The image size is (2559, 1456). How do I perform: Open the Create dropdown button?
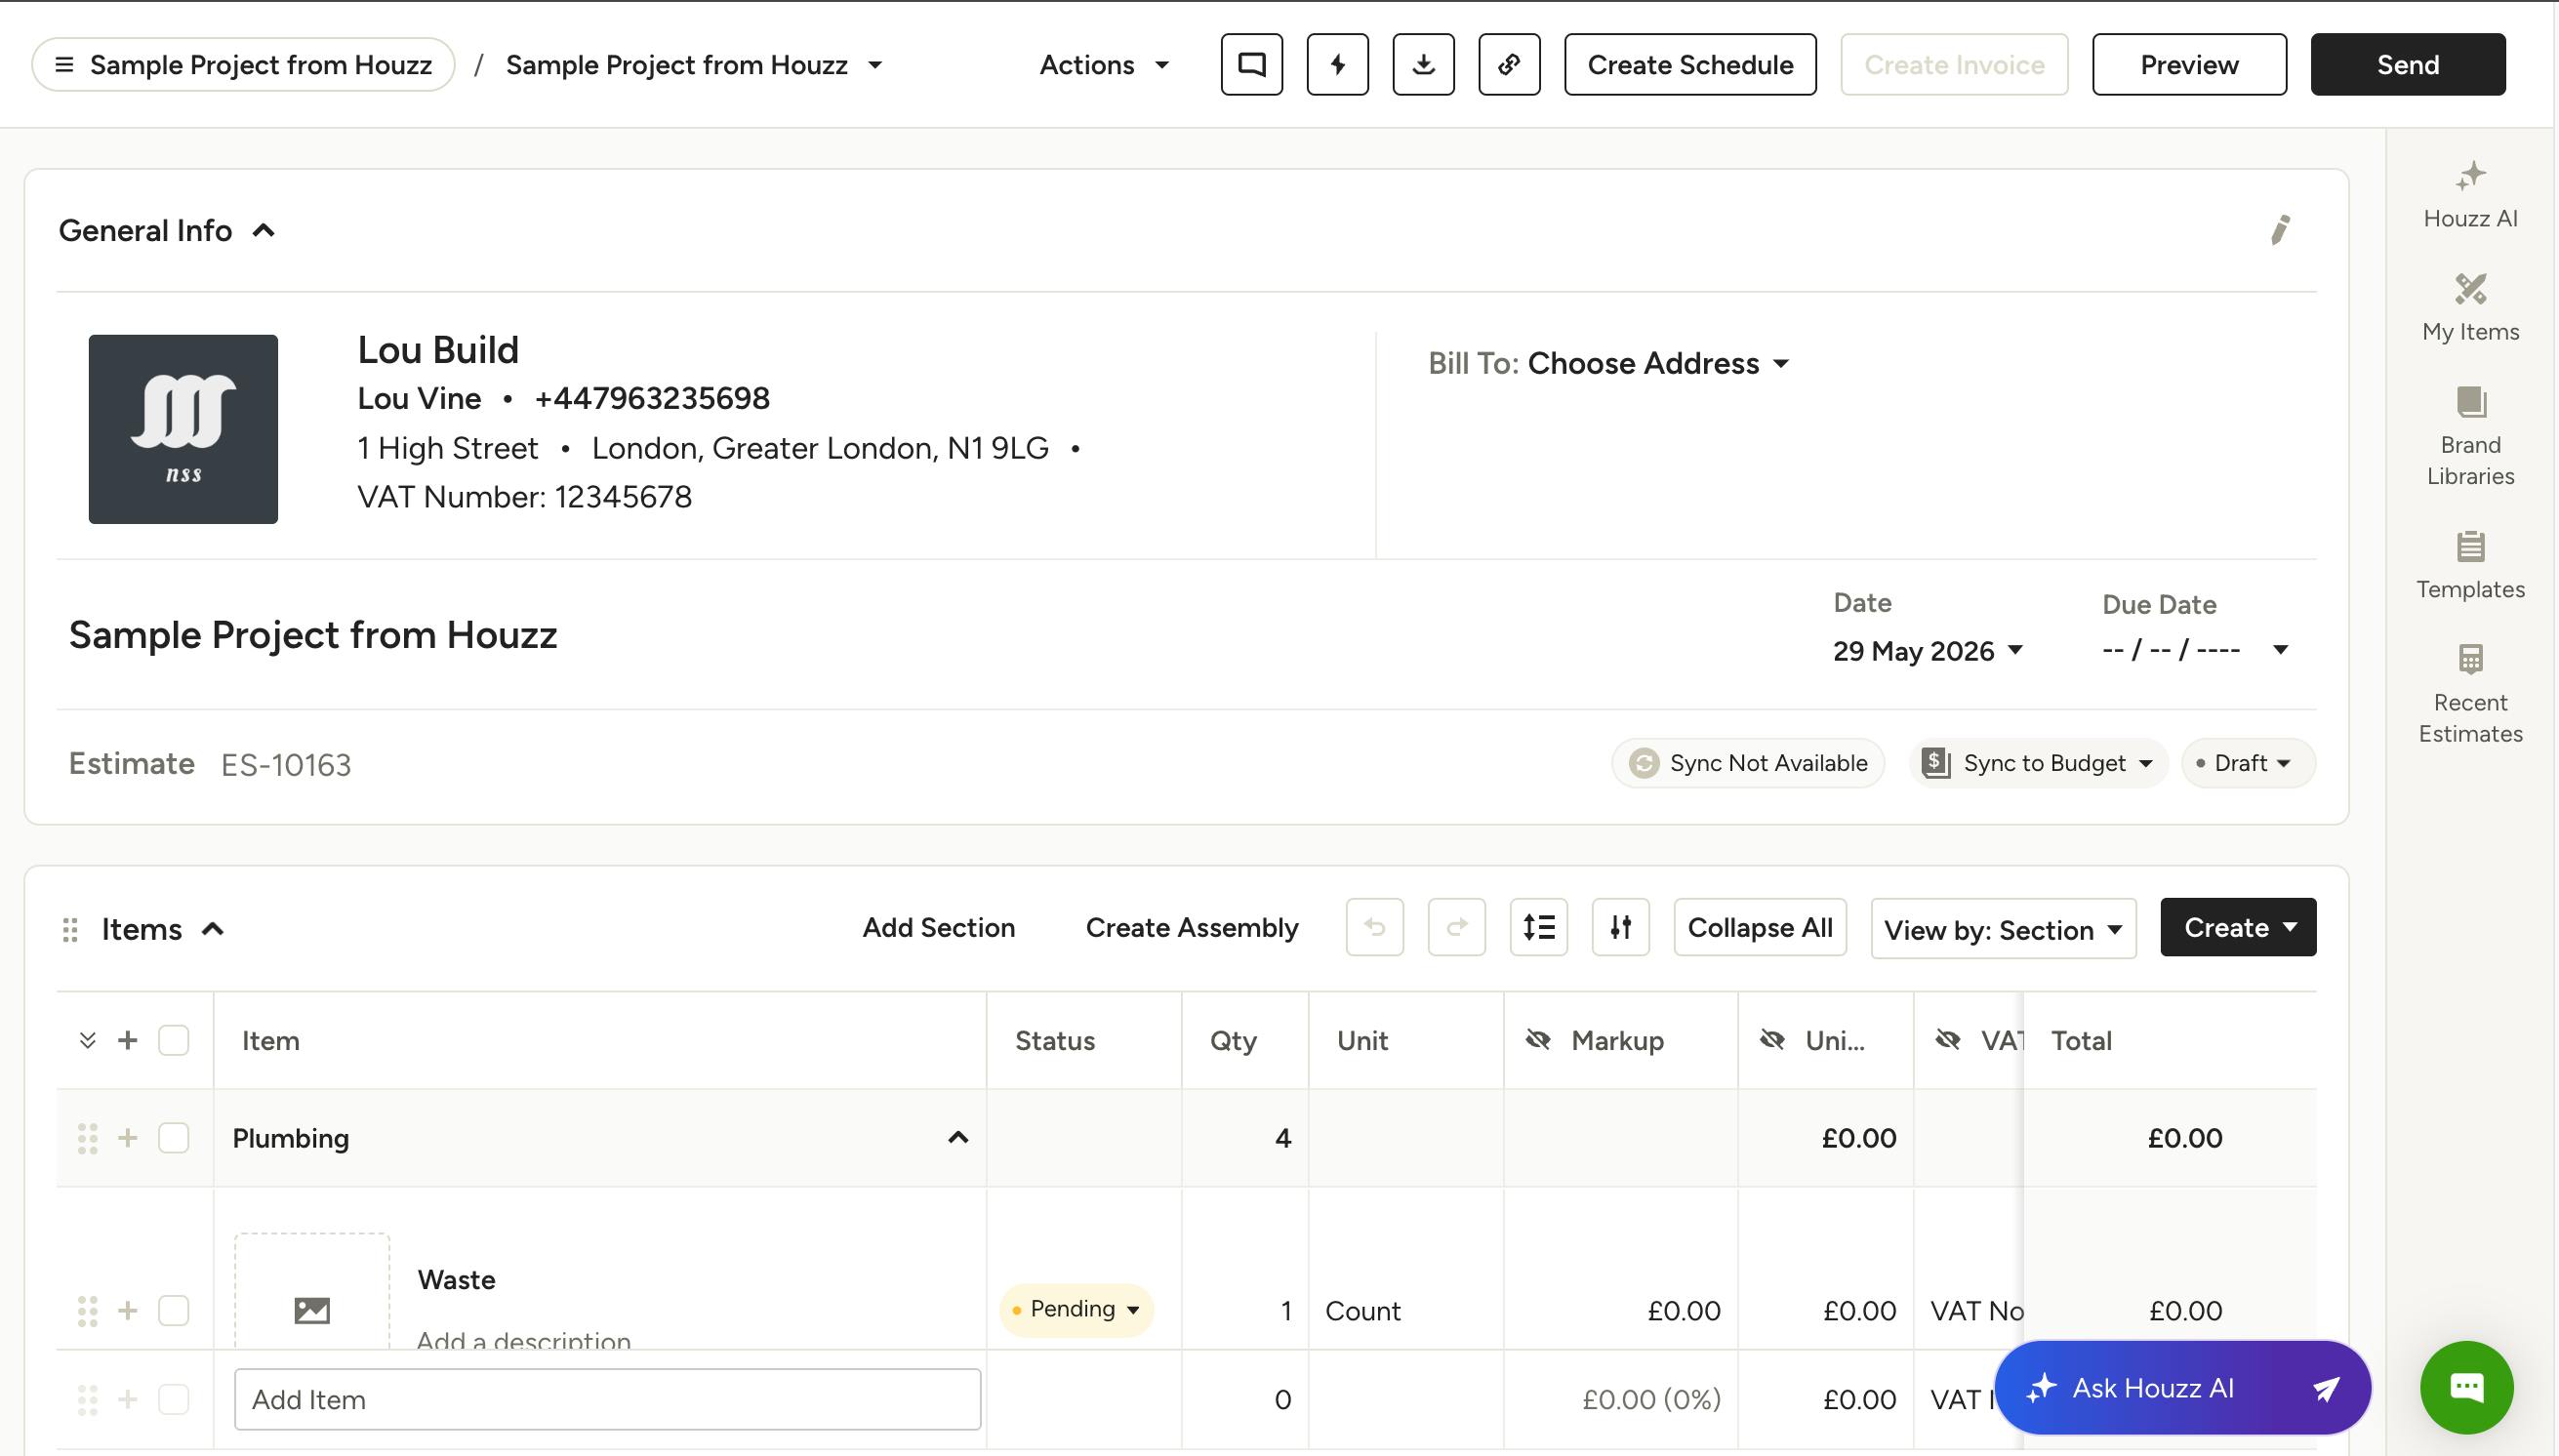[x=2238, y=927]
